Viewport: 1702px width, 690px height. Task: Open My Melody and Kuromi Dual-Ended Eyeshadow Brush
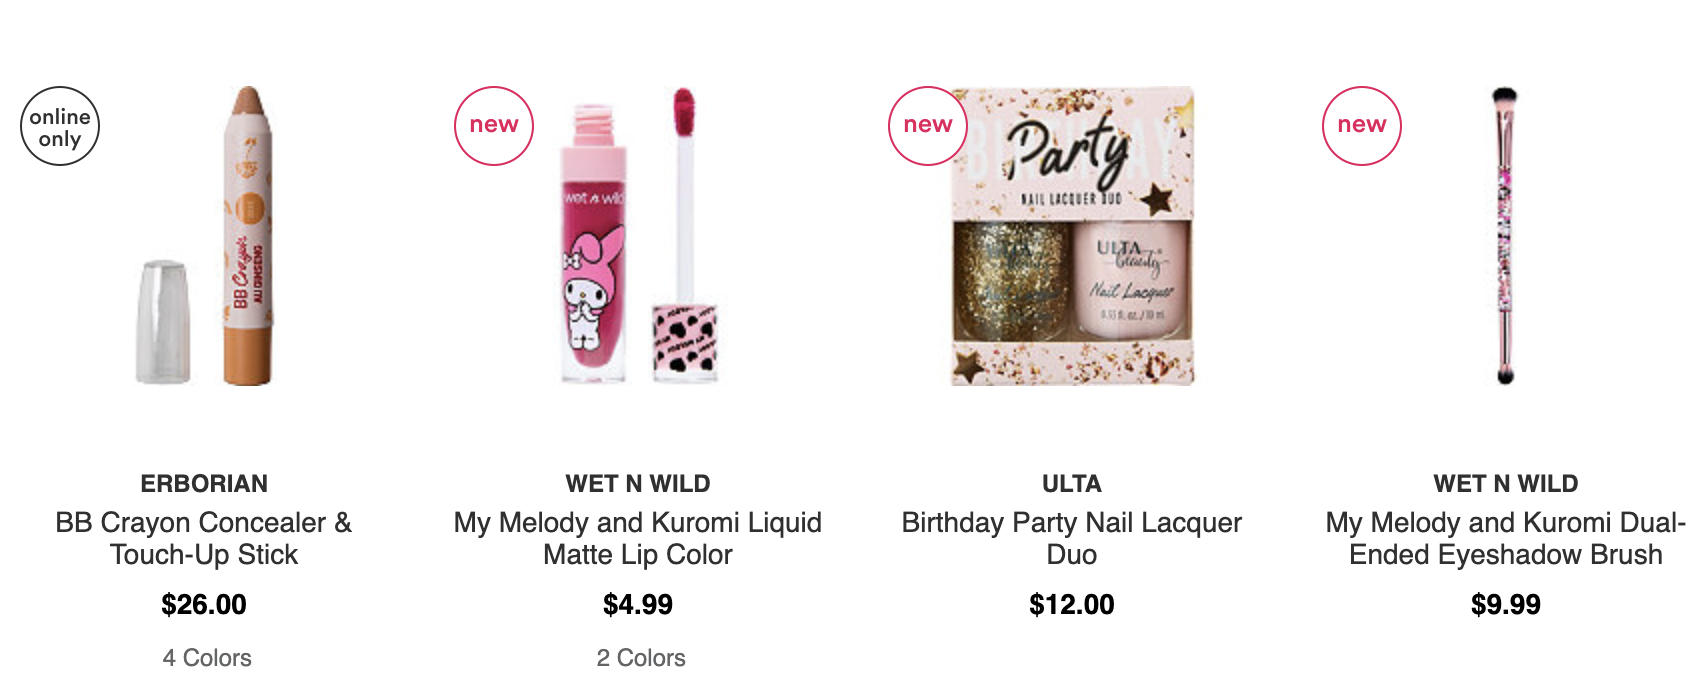tap(1506, 538)
